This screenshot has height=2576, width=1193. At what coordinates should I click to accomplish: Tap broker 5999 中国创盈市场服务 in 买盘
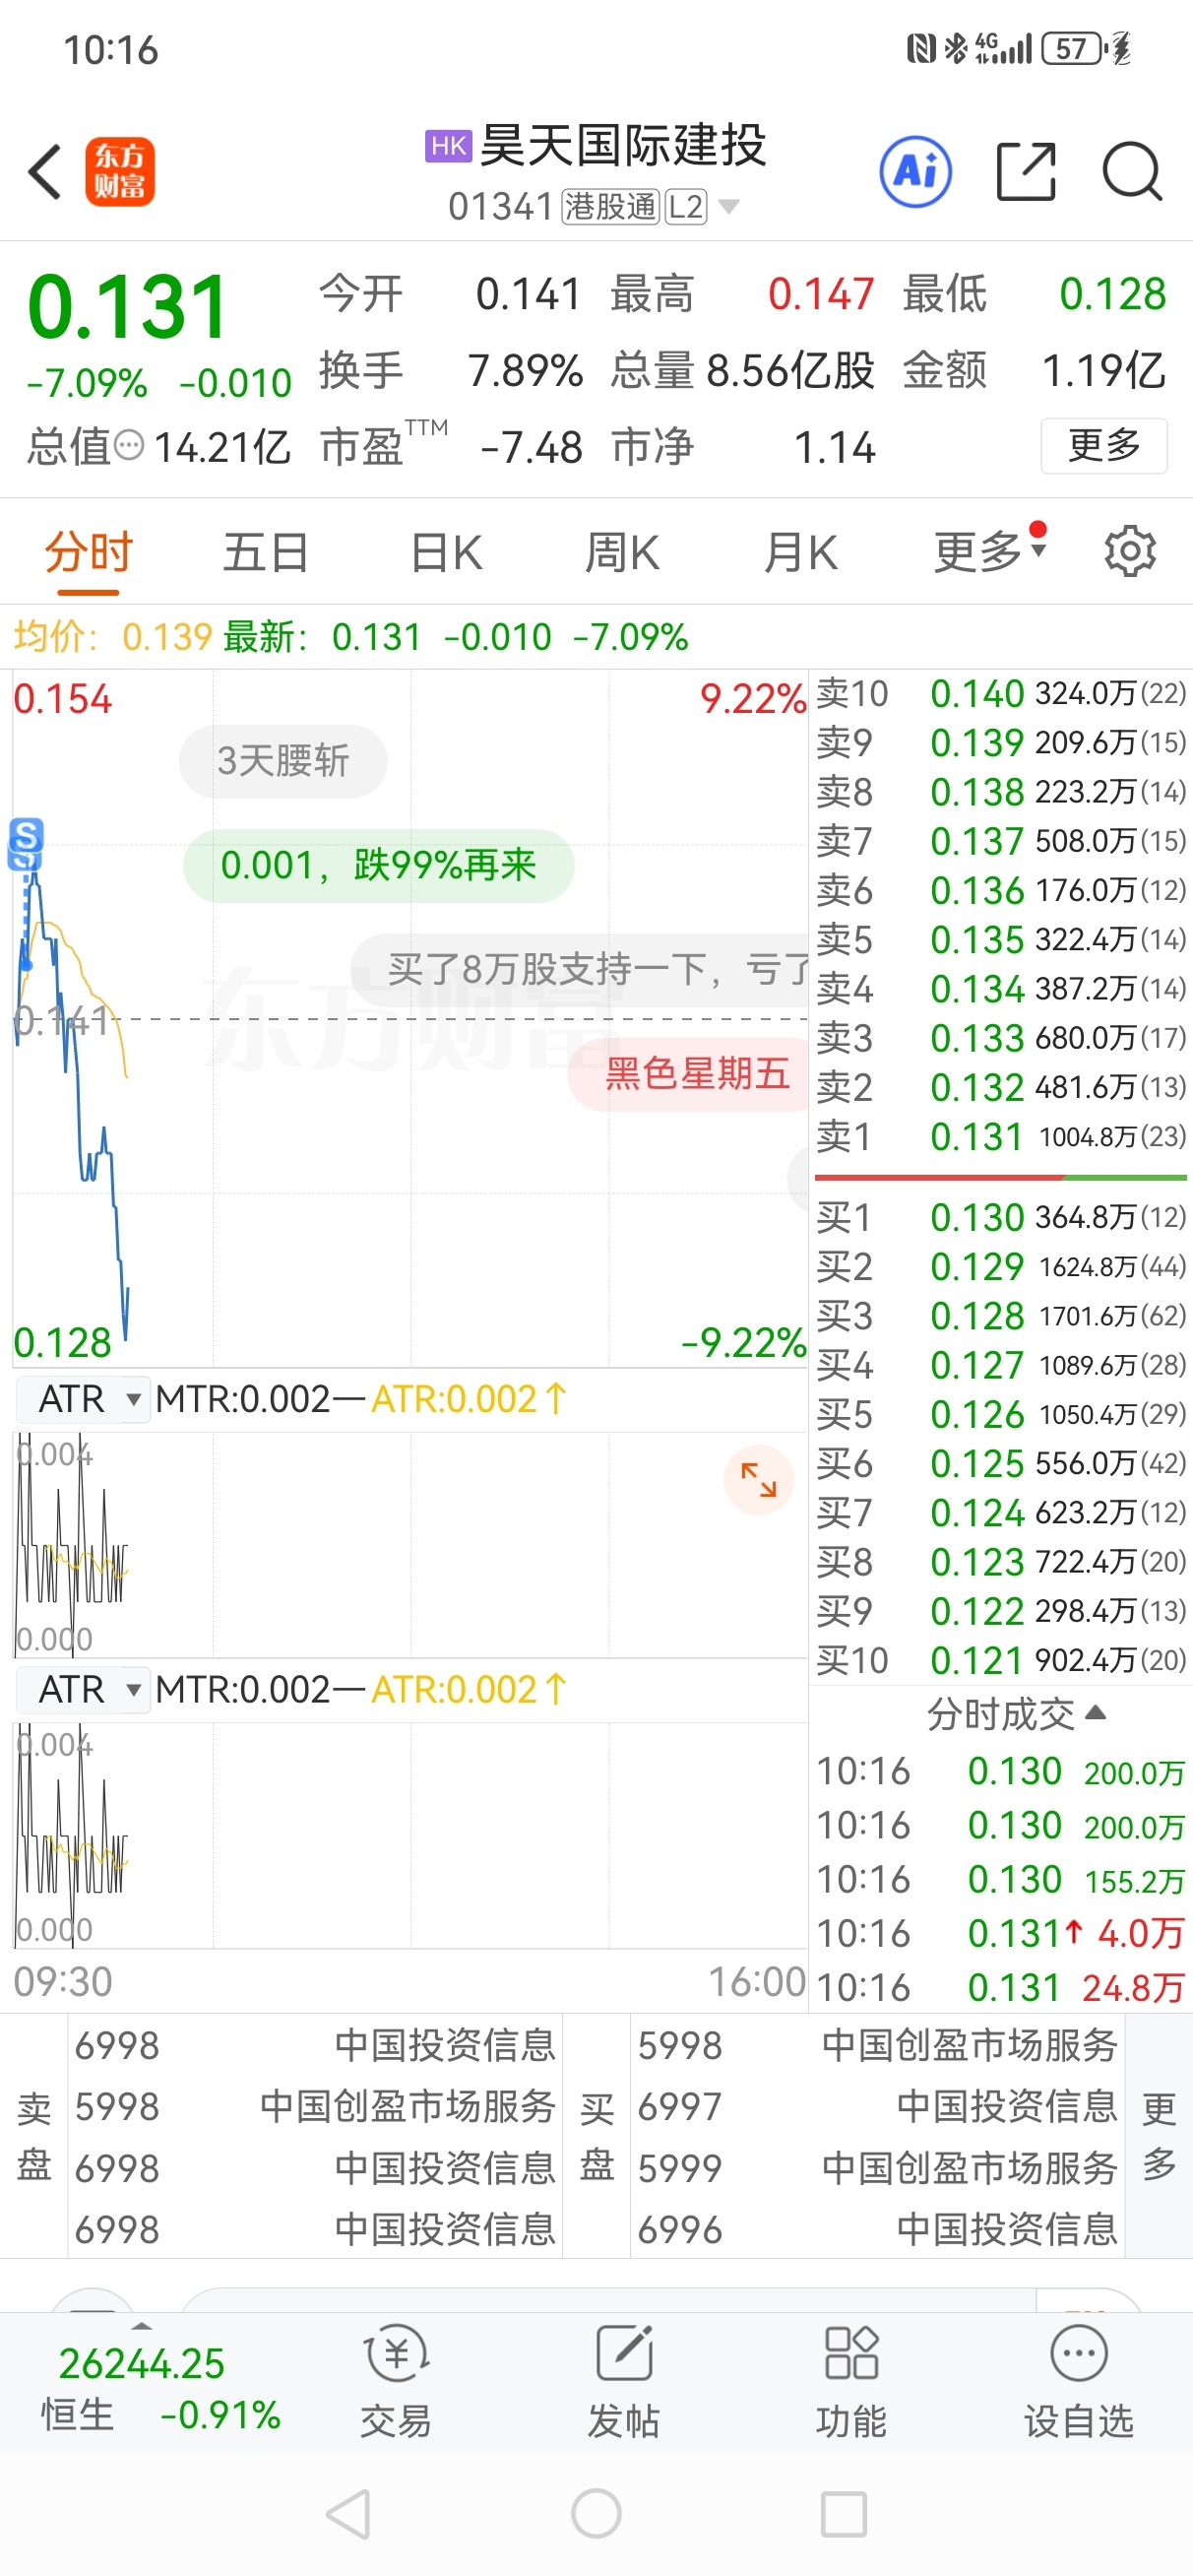pos(877,2168)
